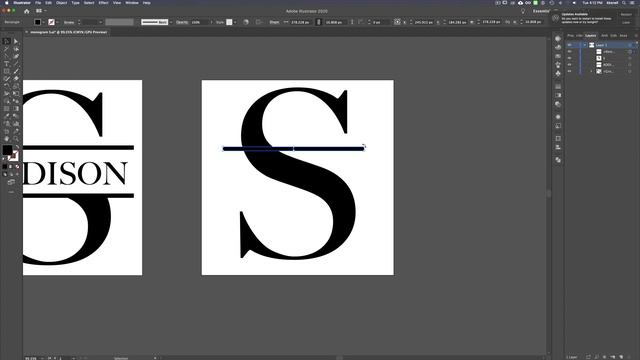Select the Magic Wand tool
The height and width of the screenshot is (360, 640).
coord(7,49)
